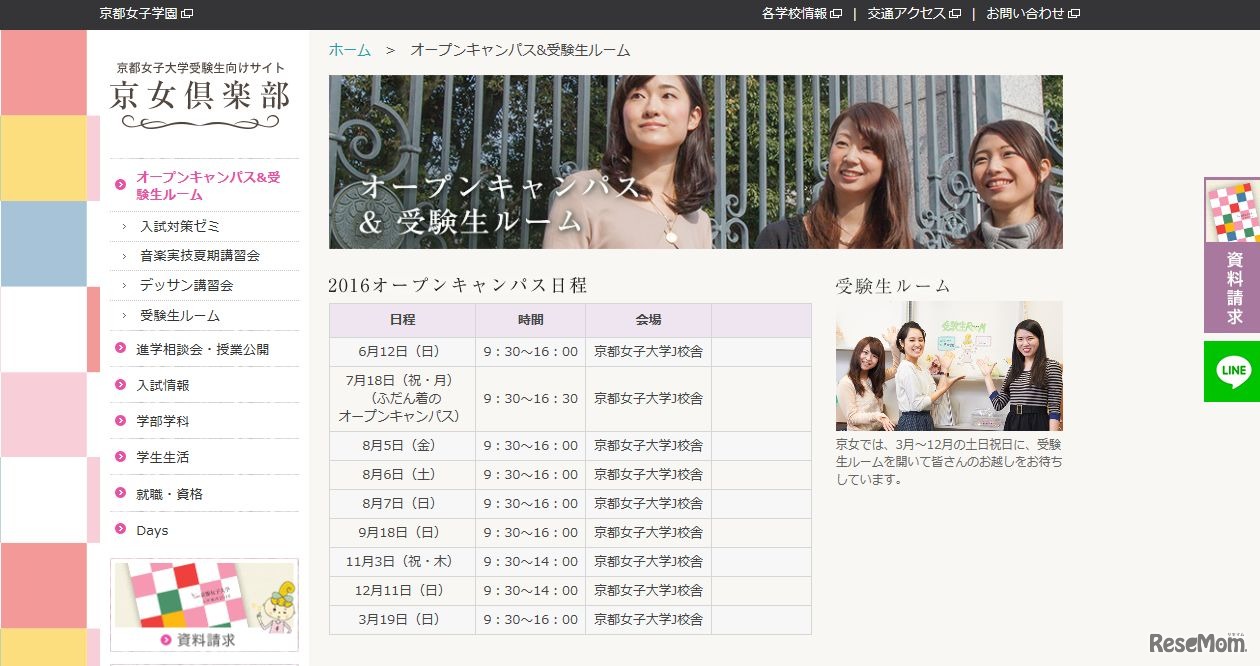Click the external-link icon next to 交通アクセス
1260x666 pixels.
[956, 14]
